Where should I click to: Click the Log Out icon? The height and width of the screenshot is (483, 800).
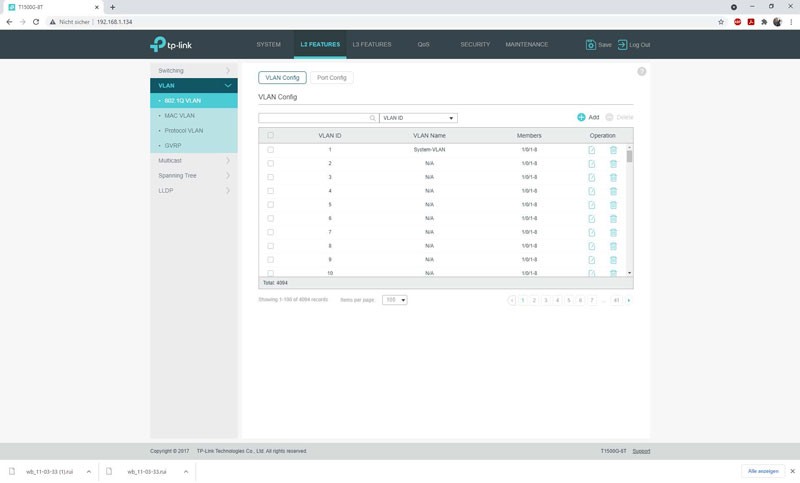pyautogui.click(x=622, y=45)
